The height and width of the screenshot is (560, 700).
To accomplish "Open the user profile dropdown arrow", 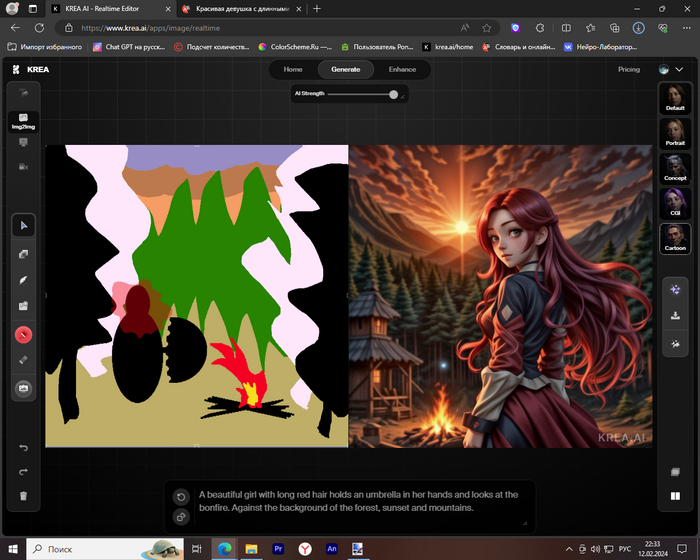I will click(x=680, y=70).
